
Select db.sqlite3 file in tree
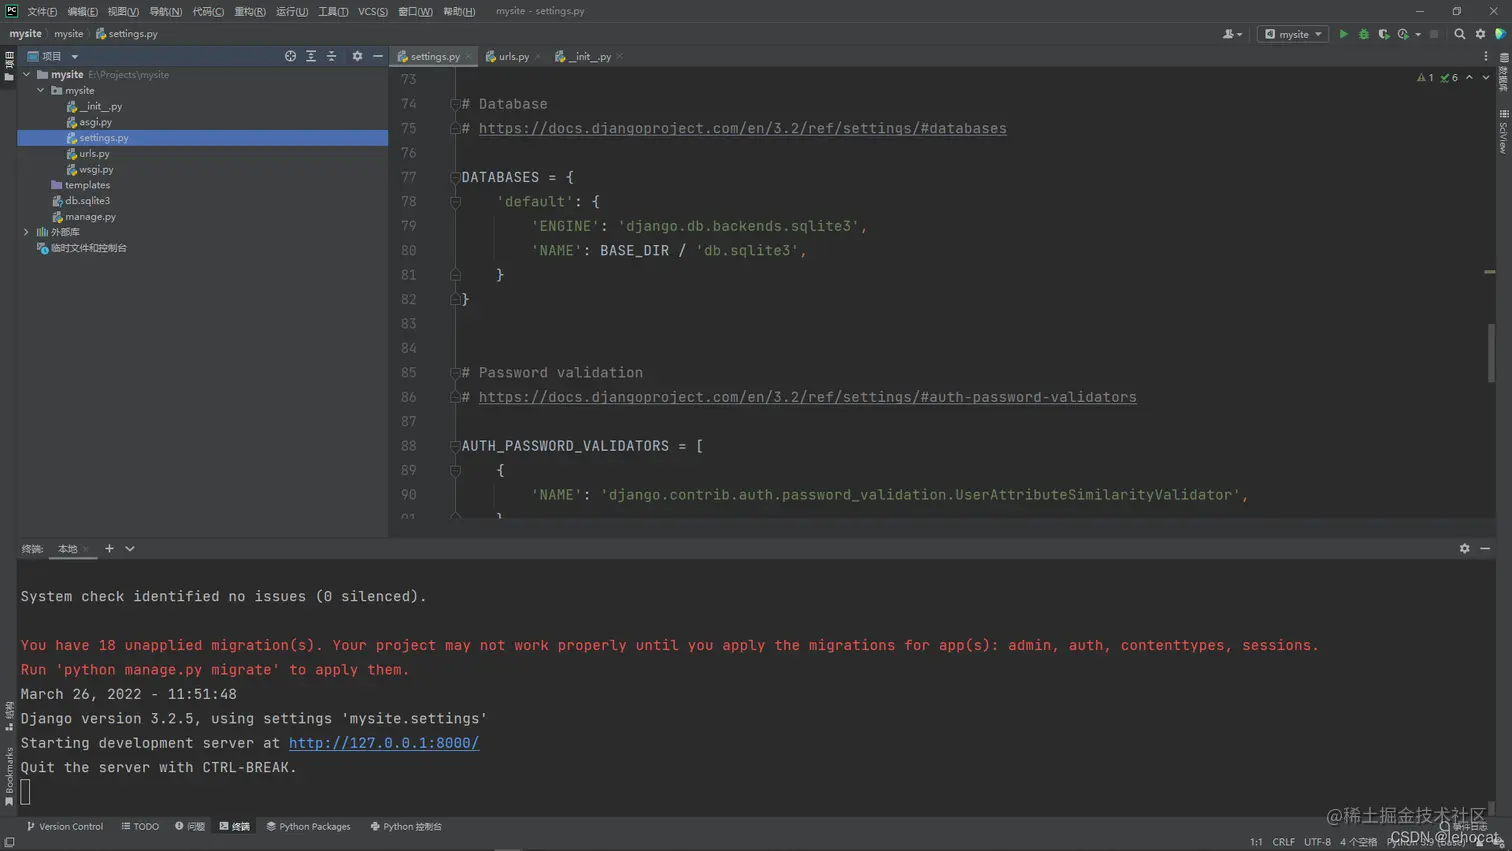(87, 201)
